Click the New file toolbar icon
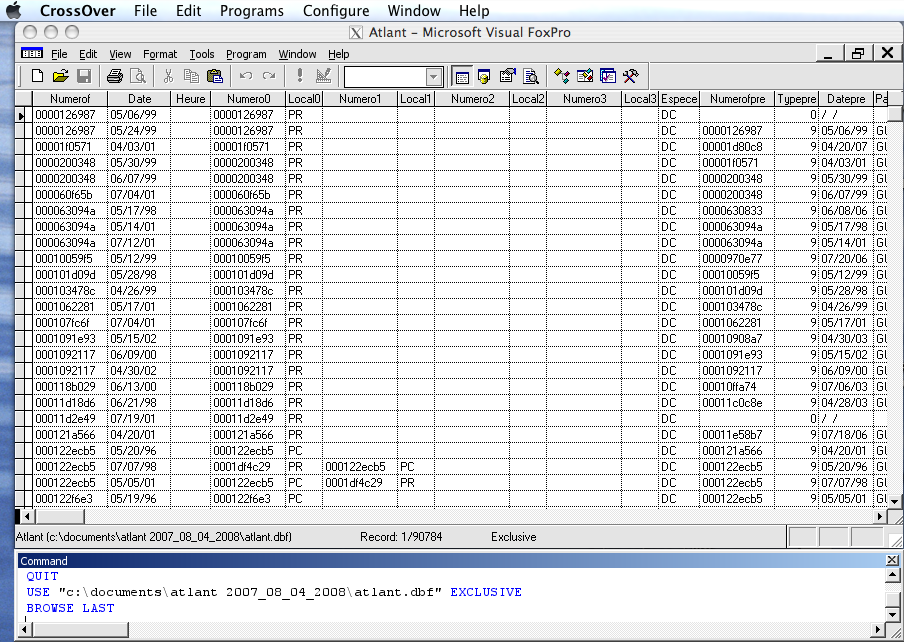The width and height of the screenshot is (904, 642). tap(37, 76)
